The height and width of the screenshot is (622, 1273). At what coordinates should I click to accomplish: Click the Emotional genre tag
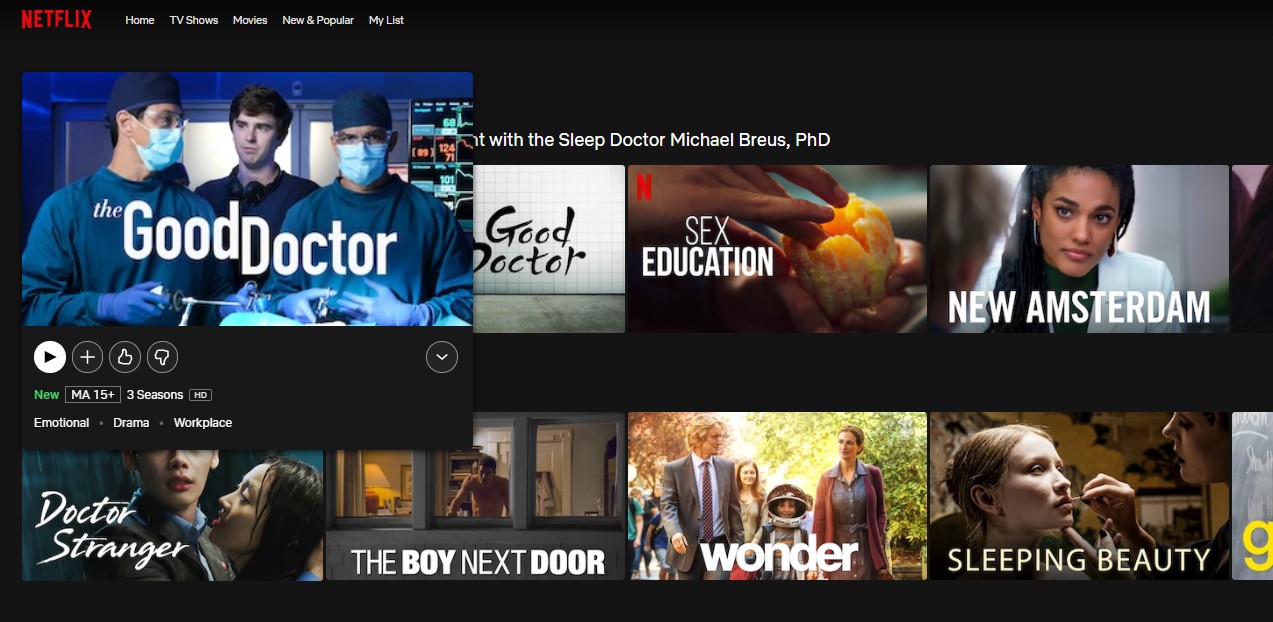tap(62, 423)
